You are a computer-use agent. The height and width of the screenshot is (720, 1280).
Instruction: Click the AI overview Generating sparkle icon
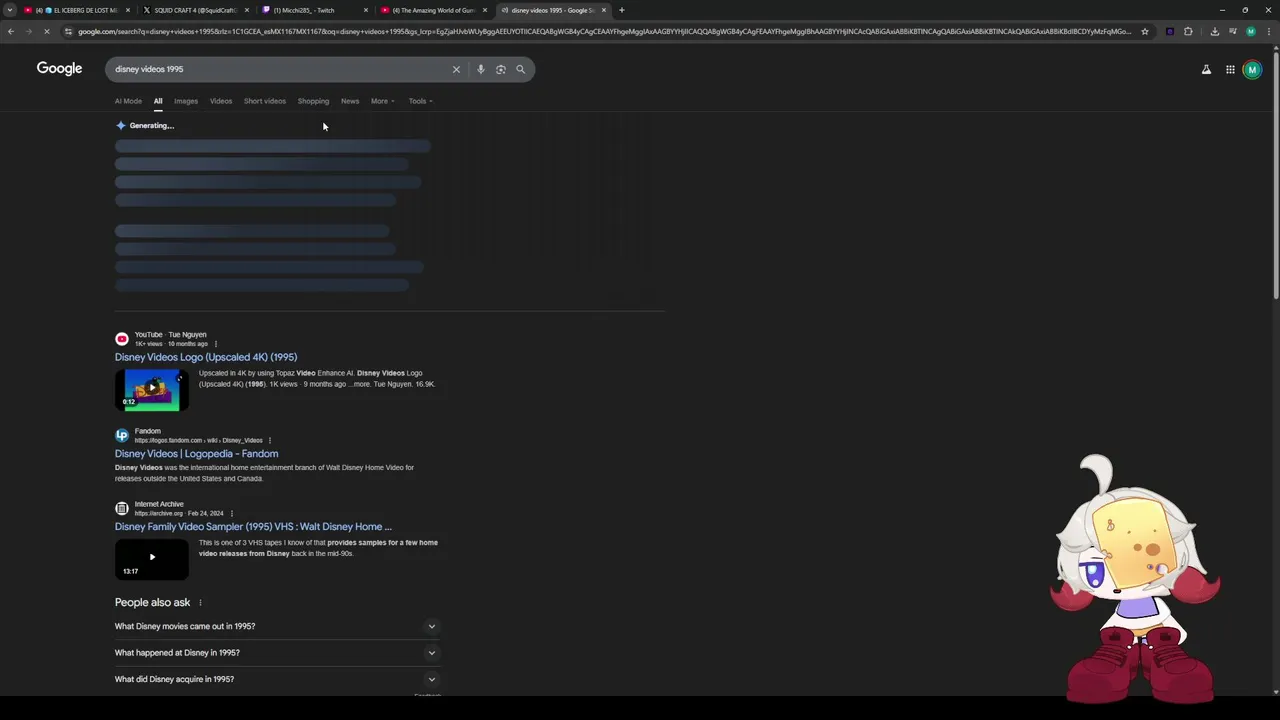click(x=121, y=126)
